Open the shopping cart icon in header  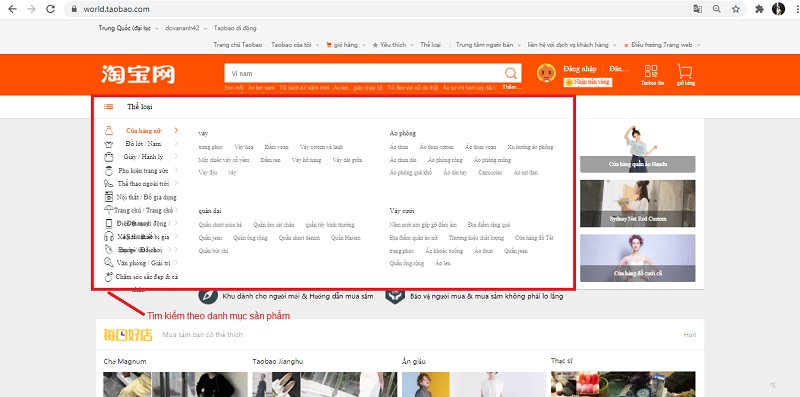point(684,70)
